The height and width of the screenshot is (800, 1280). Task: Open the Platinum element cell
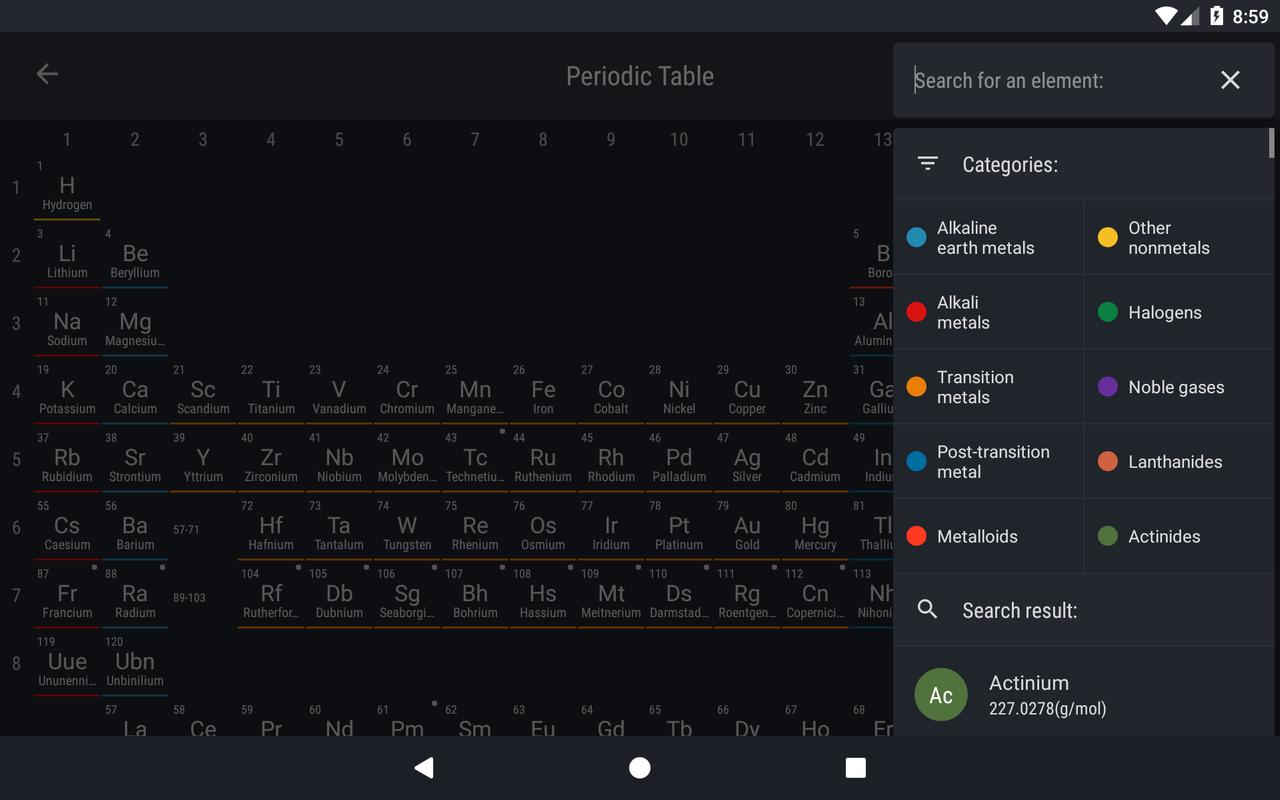(679, 530)
